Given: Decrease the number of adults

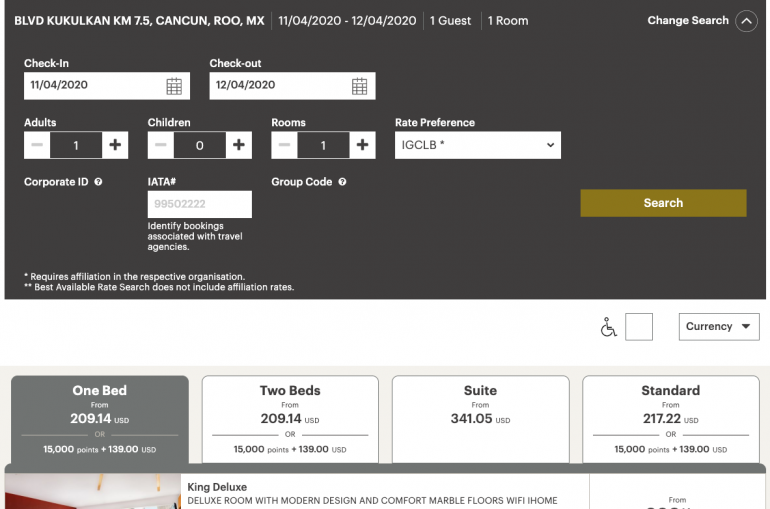Looking at the screenshot, I should (x=37, y=145).
